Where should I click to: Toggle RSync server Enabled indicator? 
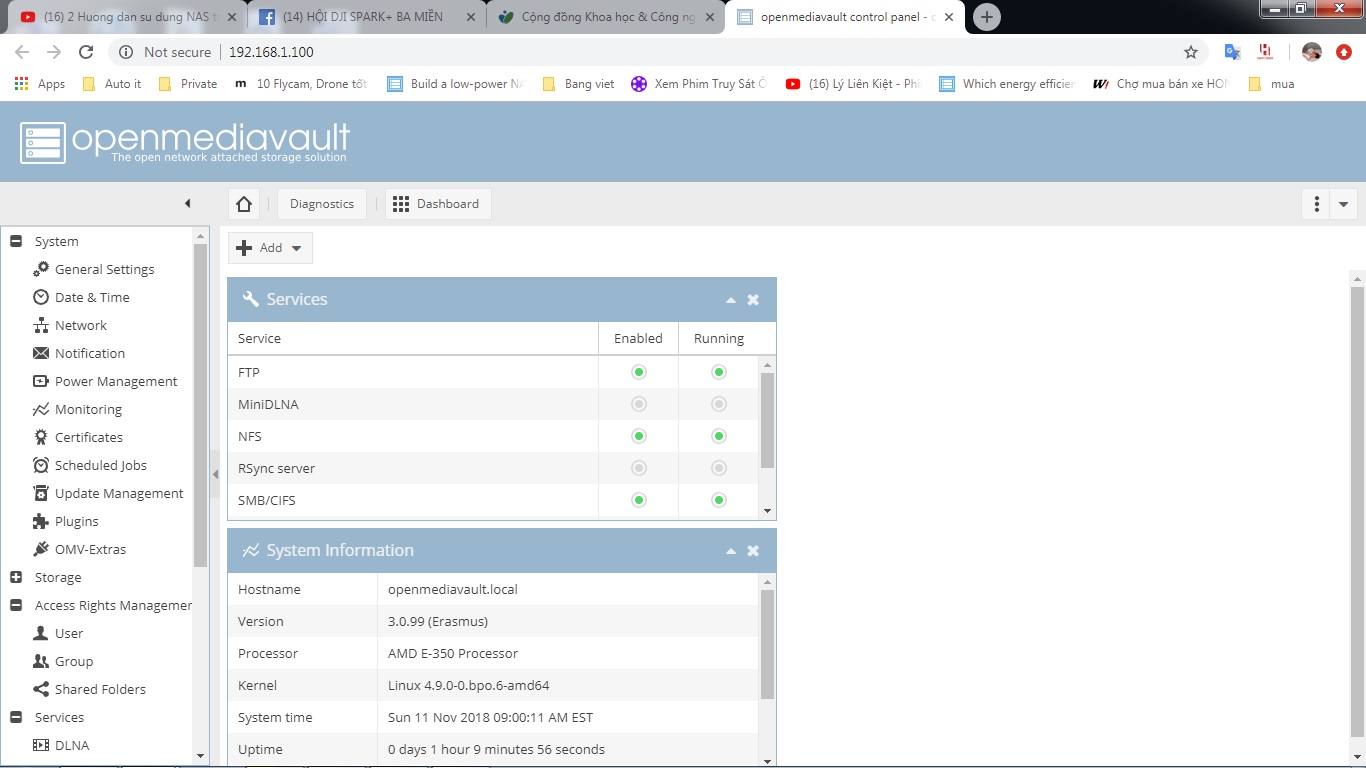[639, 468]
